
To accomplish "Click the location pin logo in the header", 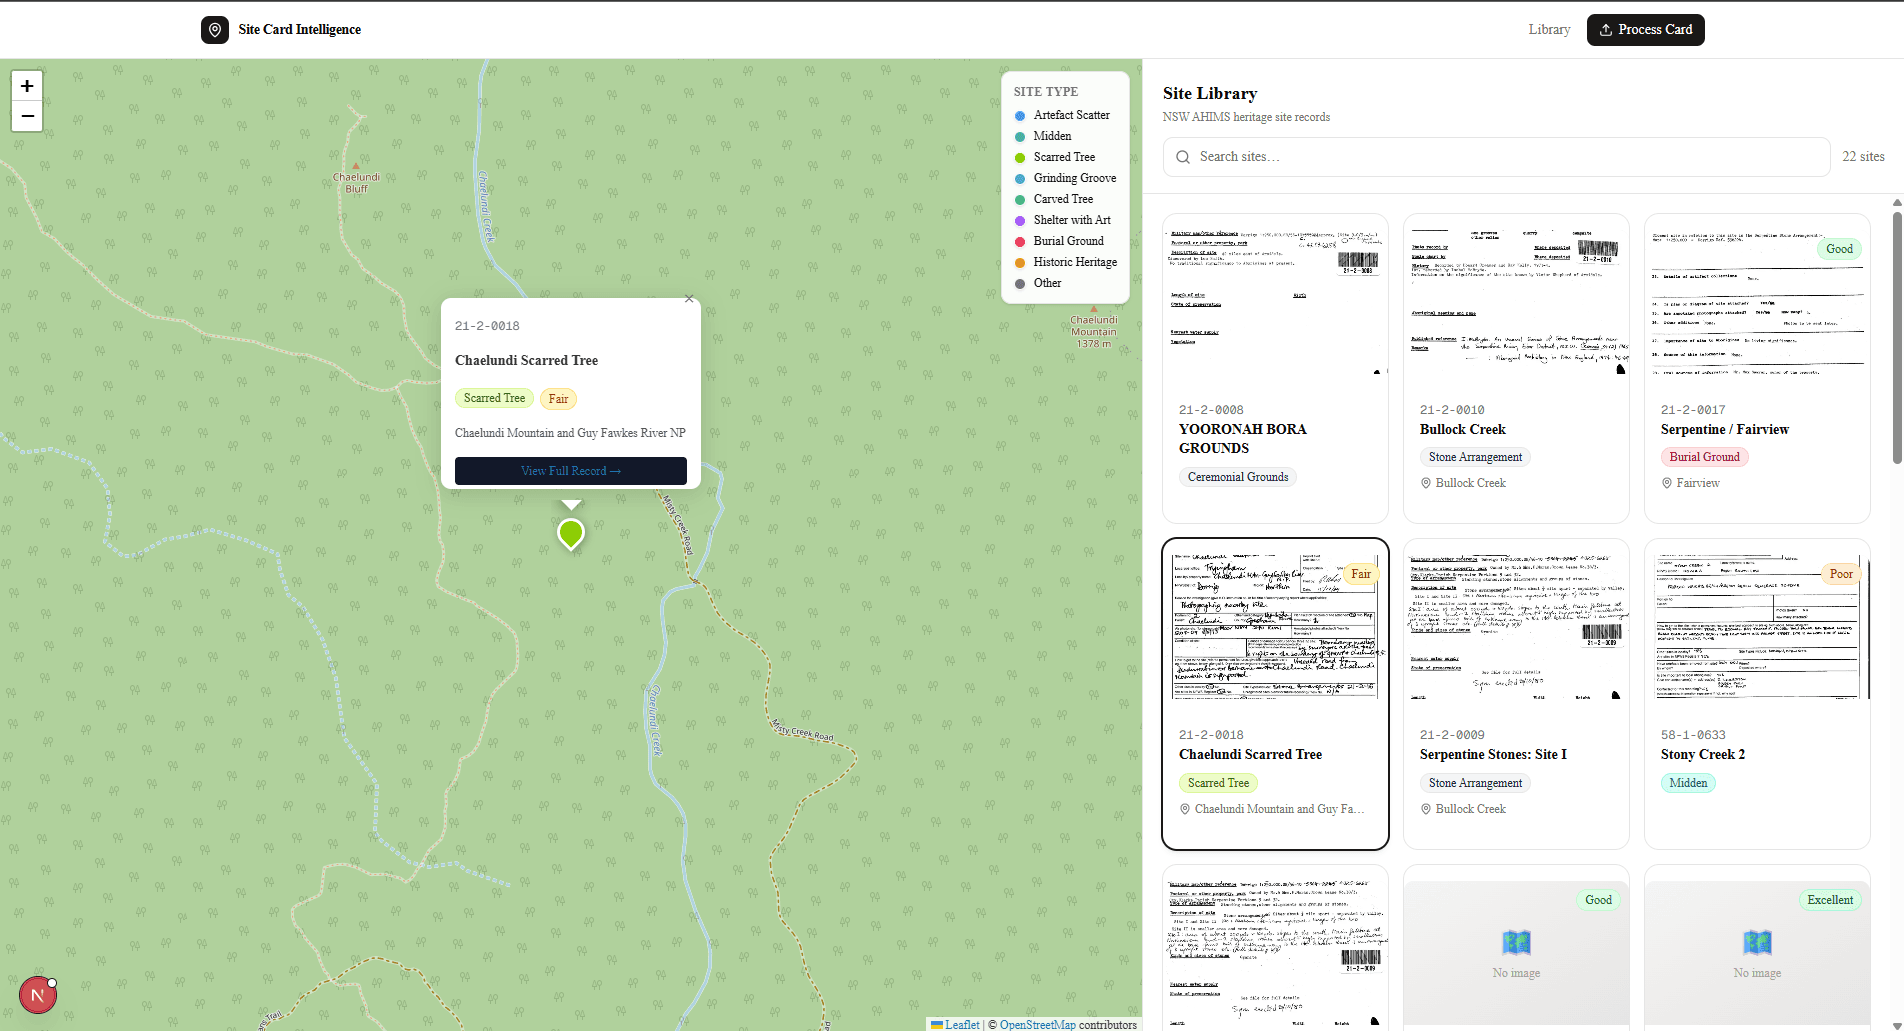I will (x=214, y=29).
